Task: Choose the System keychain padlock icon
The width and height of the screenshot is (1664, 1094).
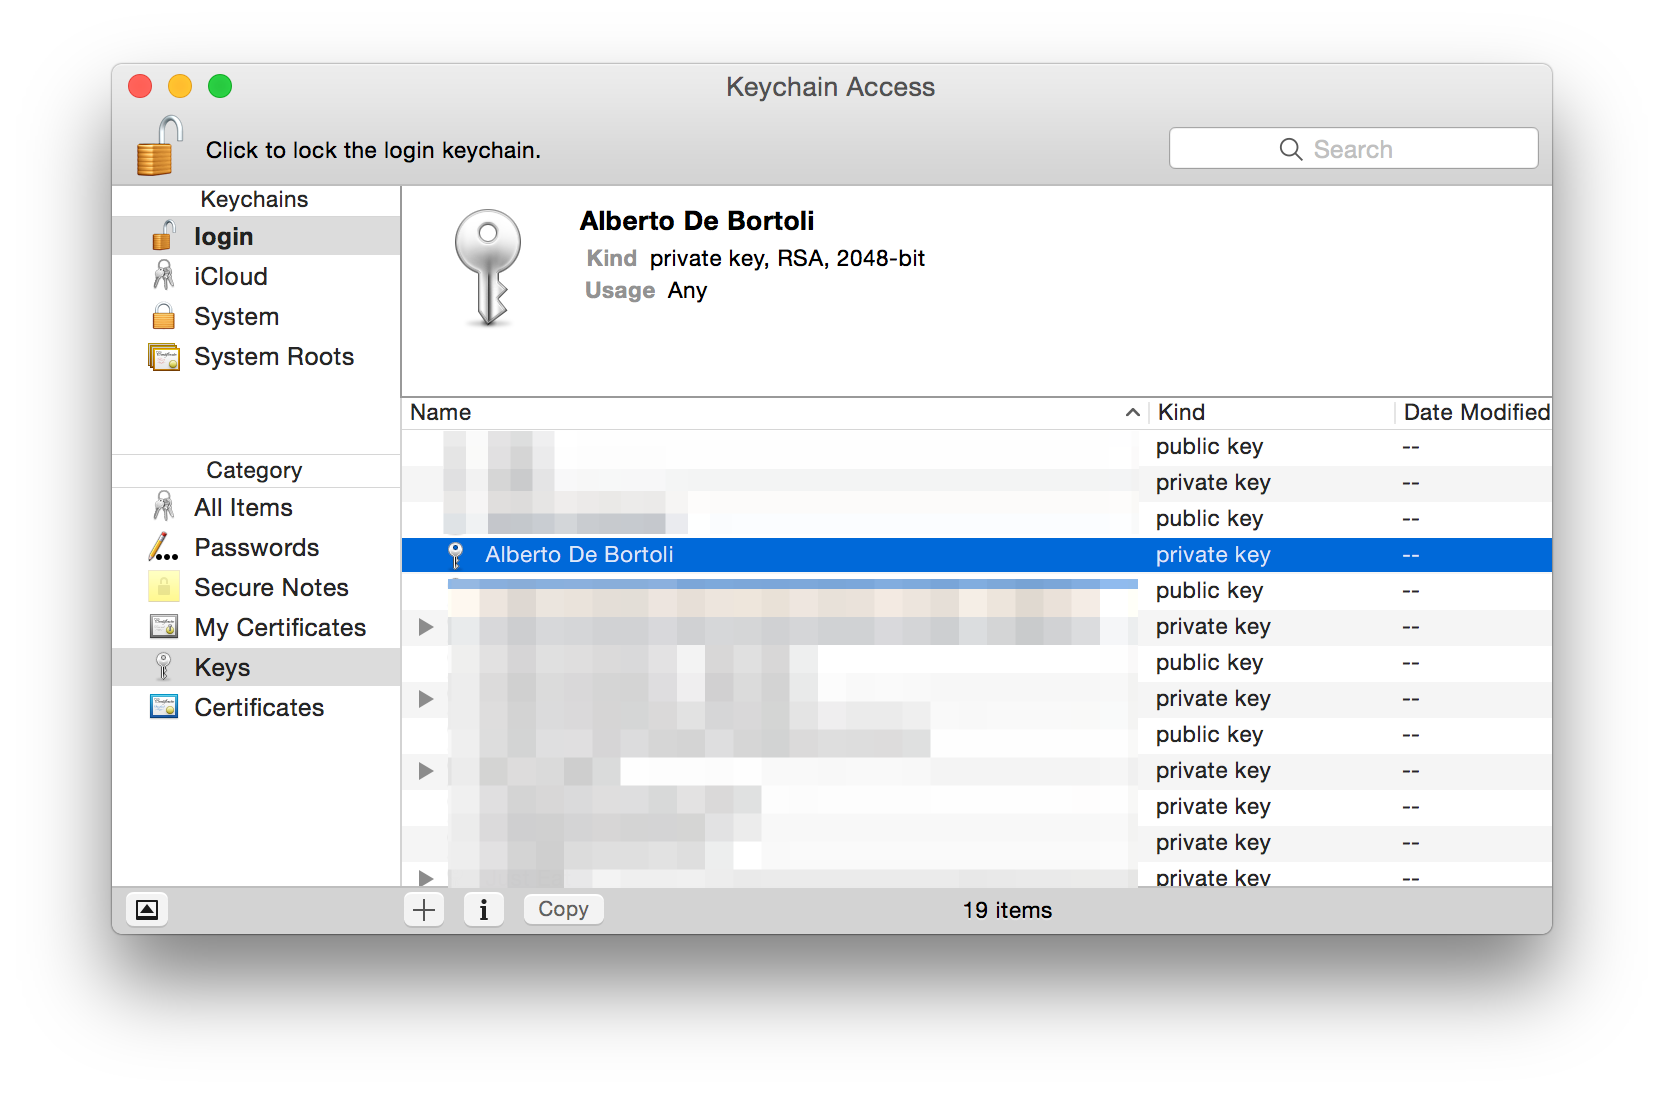Action: [x=164, y=317]
